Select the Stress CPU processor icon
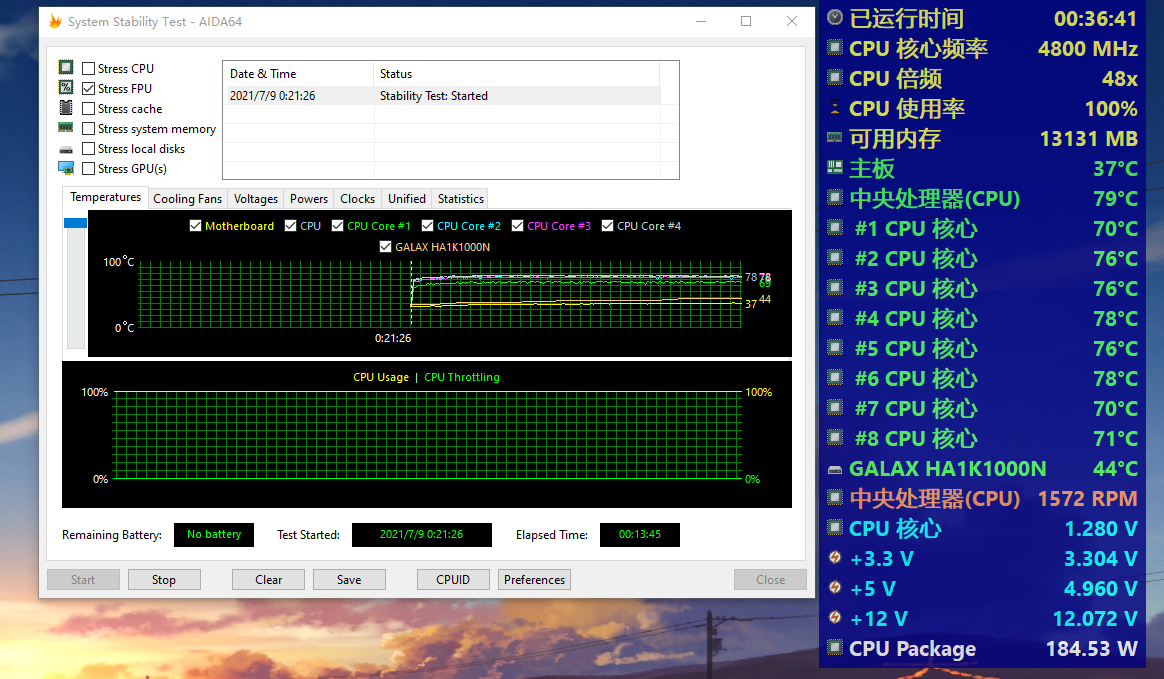Image resolution: width=1164 pixels, height=679 pixels. coord(66,68)
